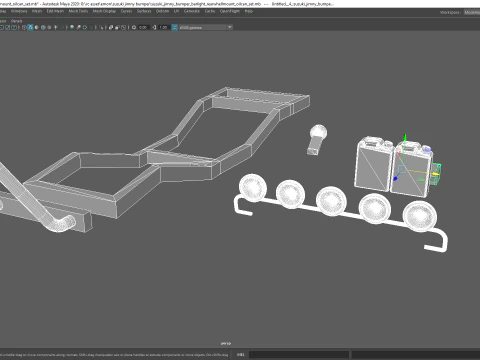Open the Workspace selector dropdown
Screen dimensions: 480x360
pyautogui.click(x=472, y=12)
